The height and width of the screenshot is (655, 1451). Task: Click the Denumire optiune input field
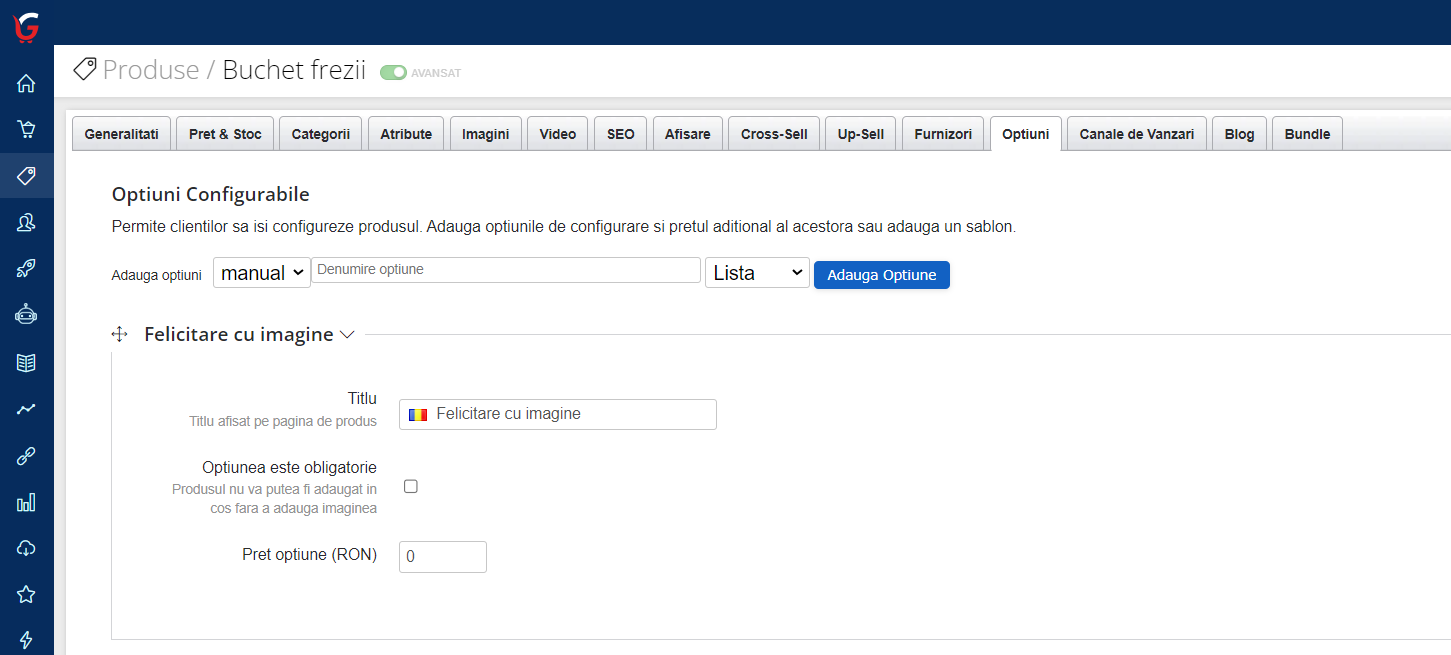pyautogui.click(x=505, y=270)
